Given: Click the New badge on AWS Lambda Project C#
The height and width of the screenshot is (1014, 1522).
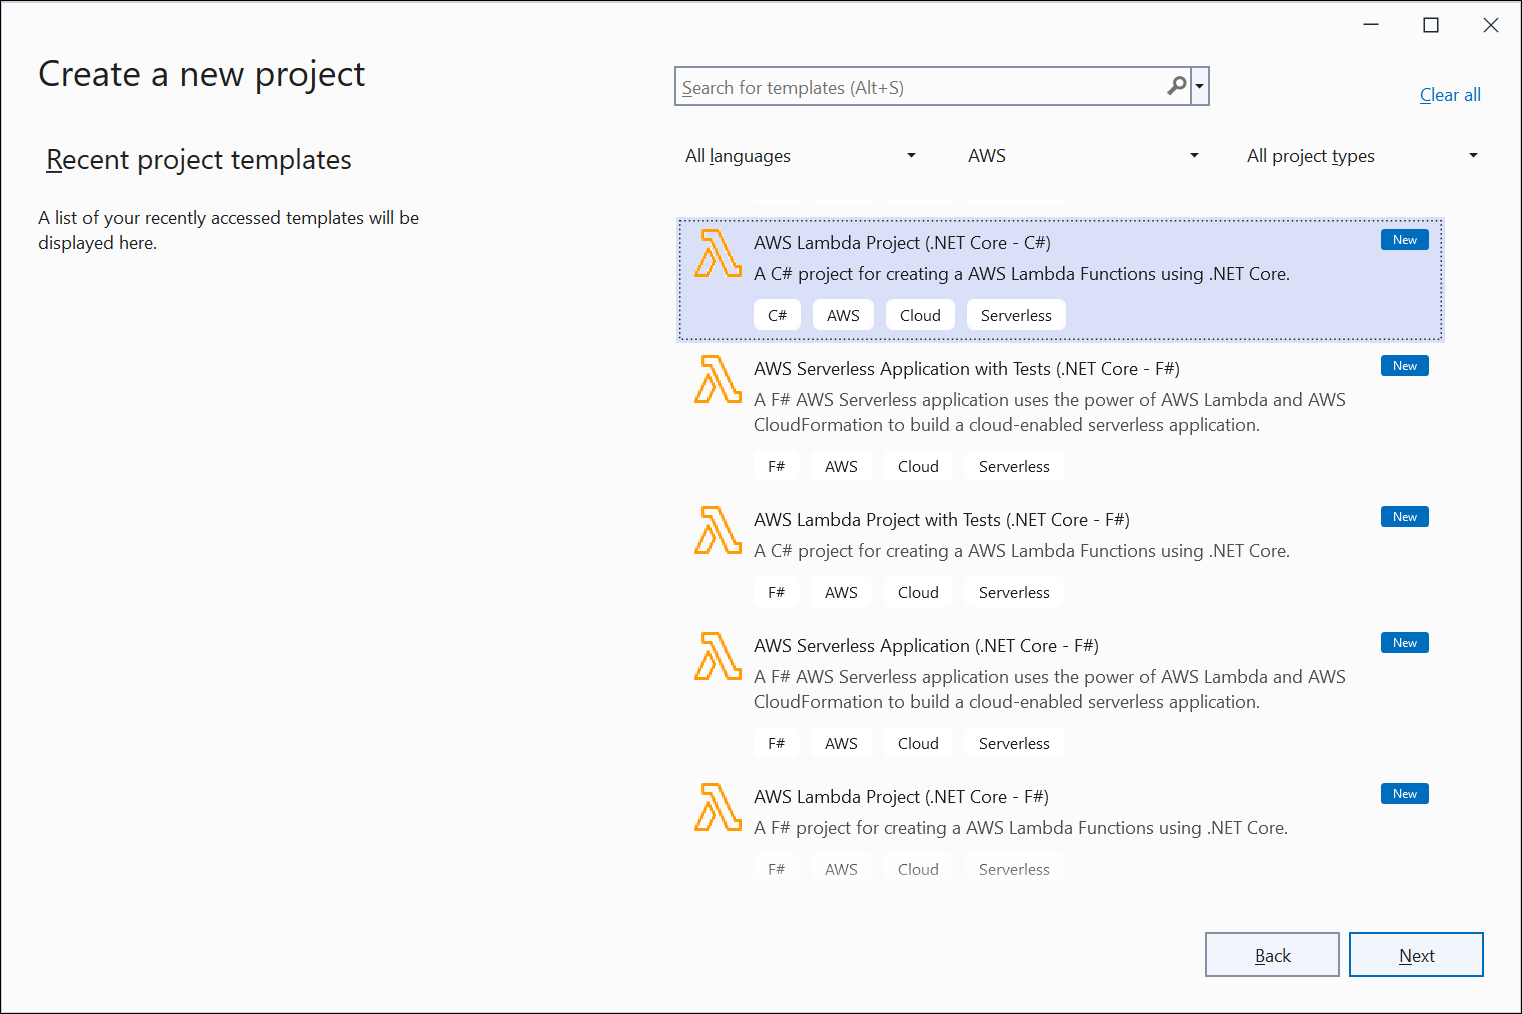Looking at the screenshot, I should 1404,240.
